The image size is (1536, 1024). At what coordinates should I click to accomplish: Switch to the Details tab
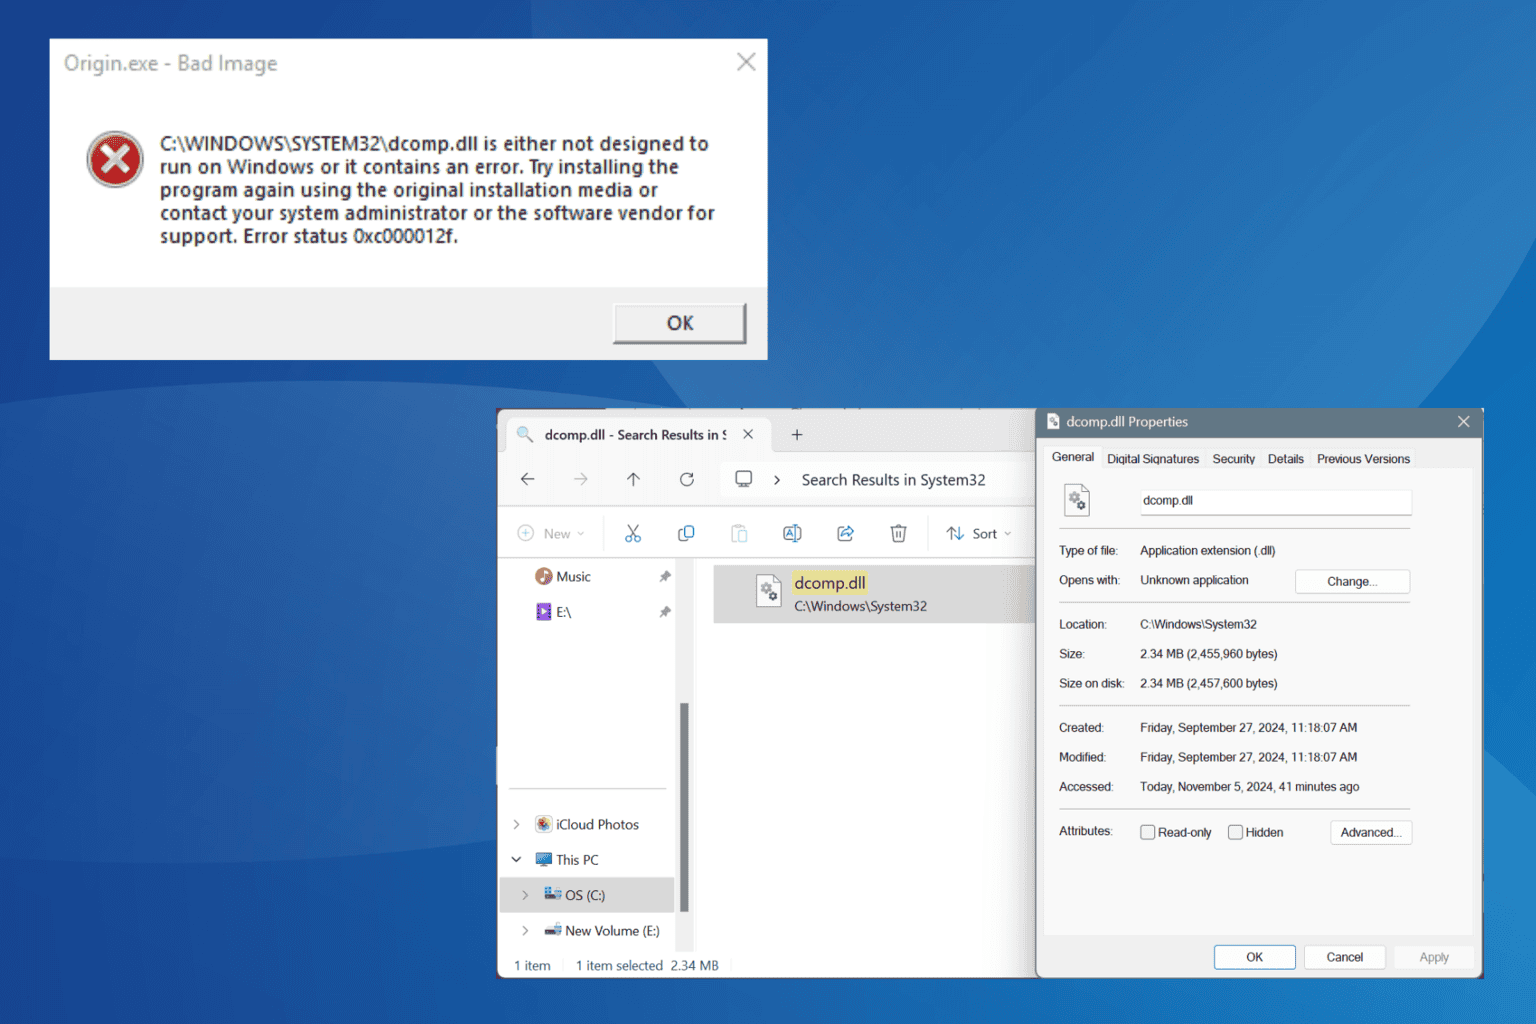pyautogui.click(x=1285, y=459)
